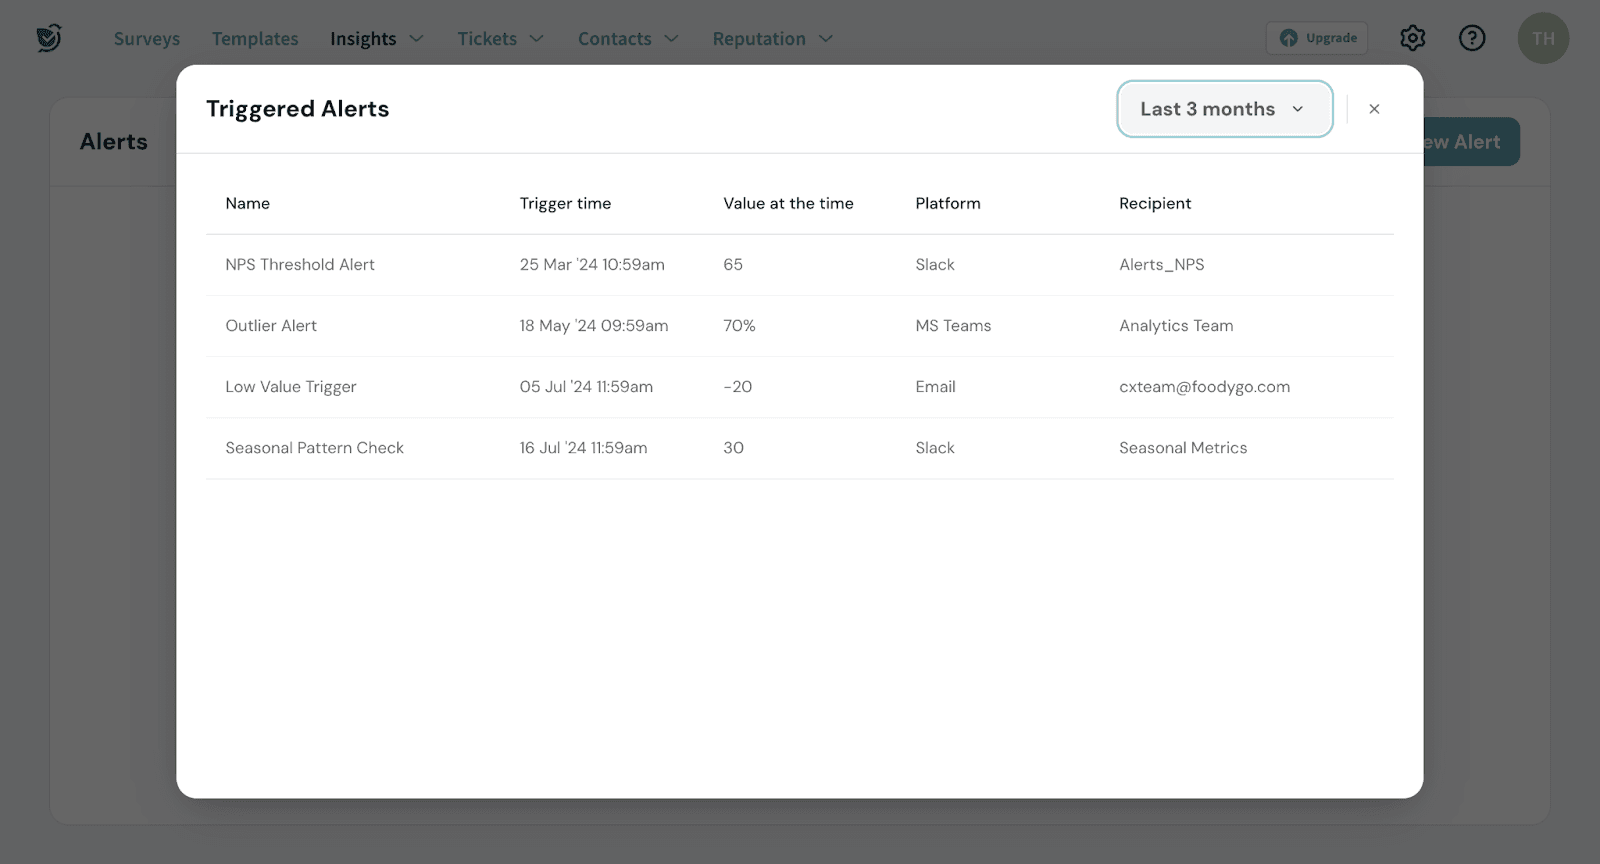The width and height of the screenshot is (1600, 864).
Task: Expand the Tickets menu
Action: point(500,39)
